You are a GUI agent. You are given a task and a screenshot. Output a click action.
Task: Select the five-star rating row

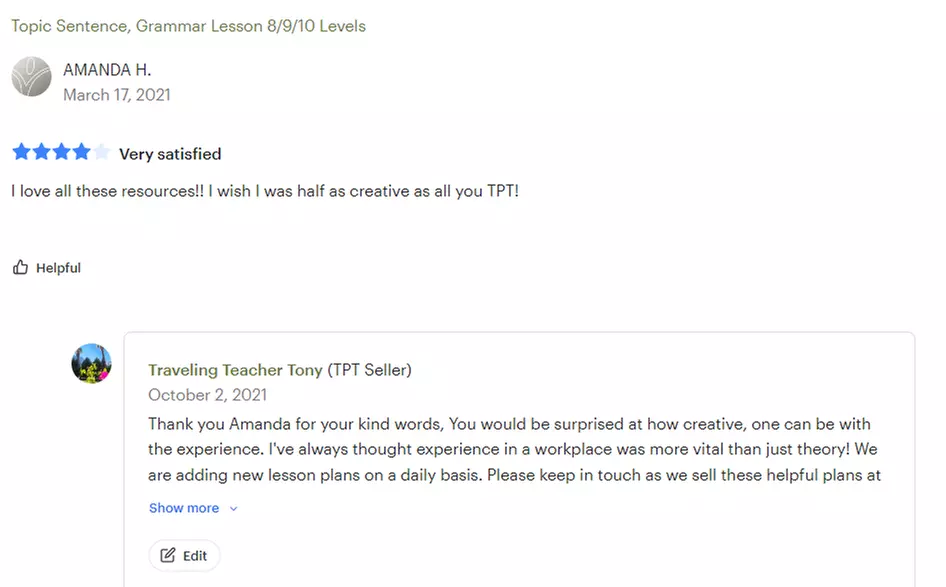(61, 152)
